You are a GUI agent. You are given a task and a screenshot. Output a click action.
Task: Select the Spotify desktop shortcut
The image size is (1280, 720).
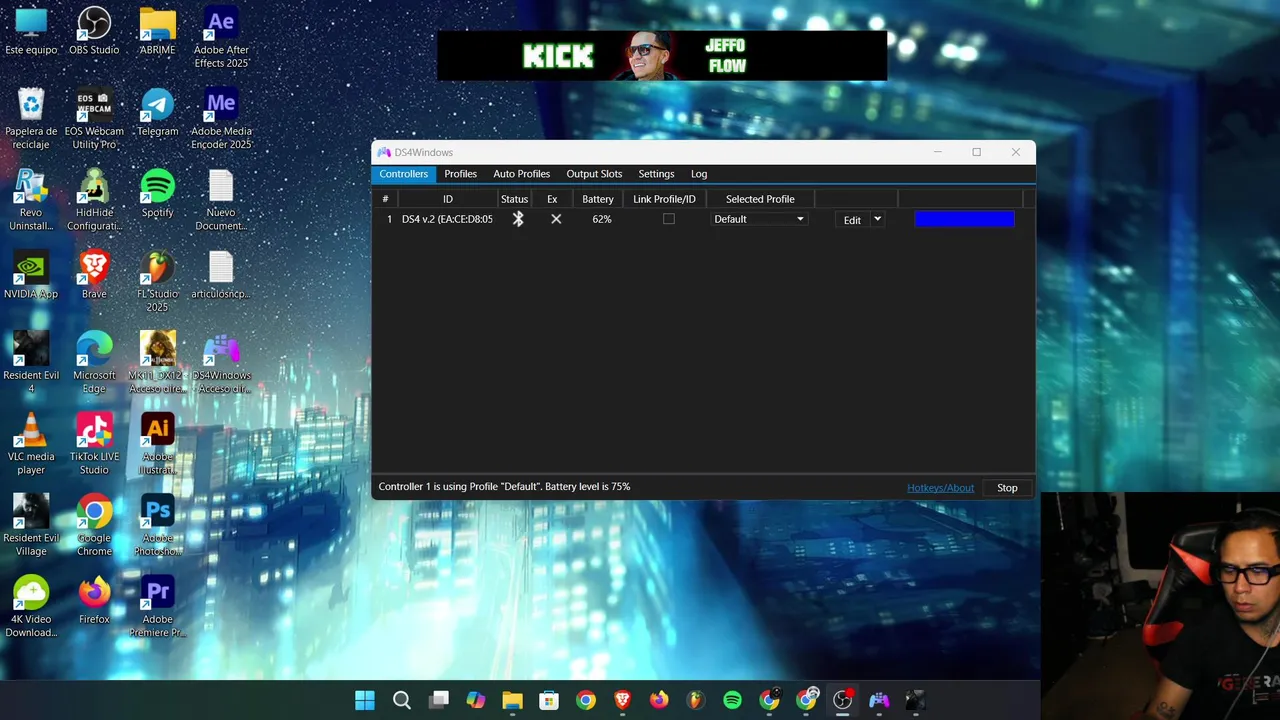(157, 193)
